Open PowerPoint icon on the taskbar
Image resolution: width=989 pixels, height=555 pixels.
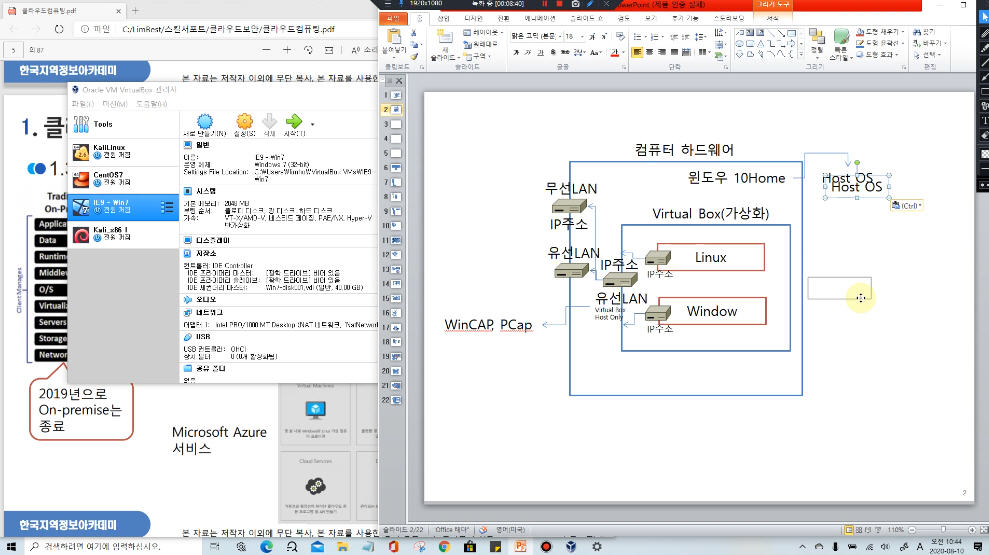520,546
